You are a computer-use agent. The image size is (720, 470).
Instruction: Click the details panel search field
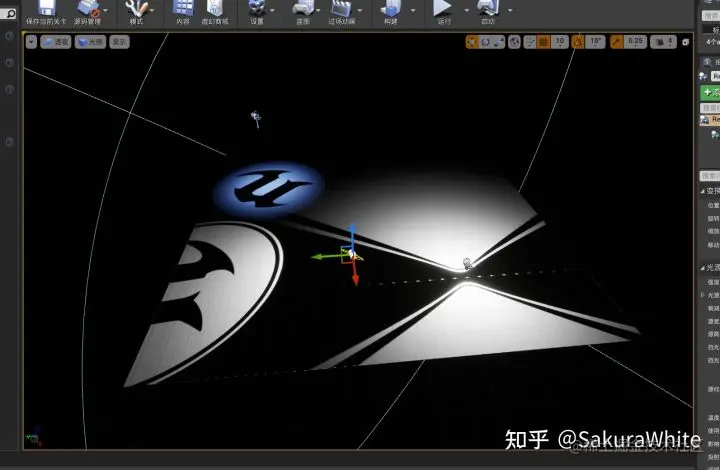710,176
